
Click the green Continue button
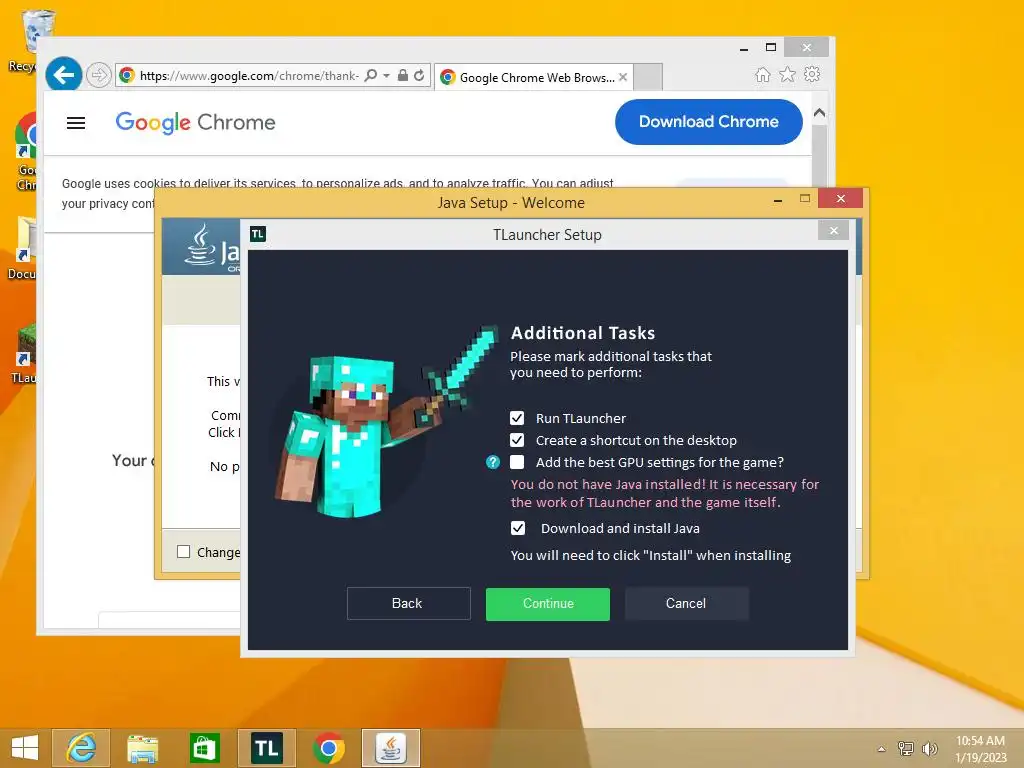547,603
